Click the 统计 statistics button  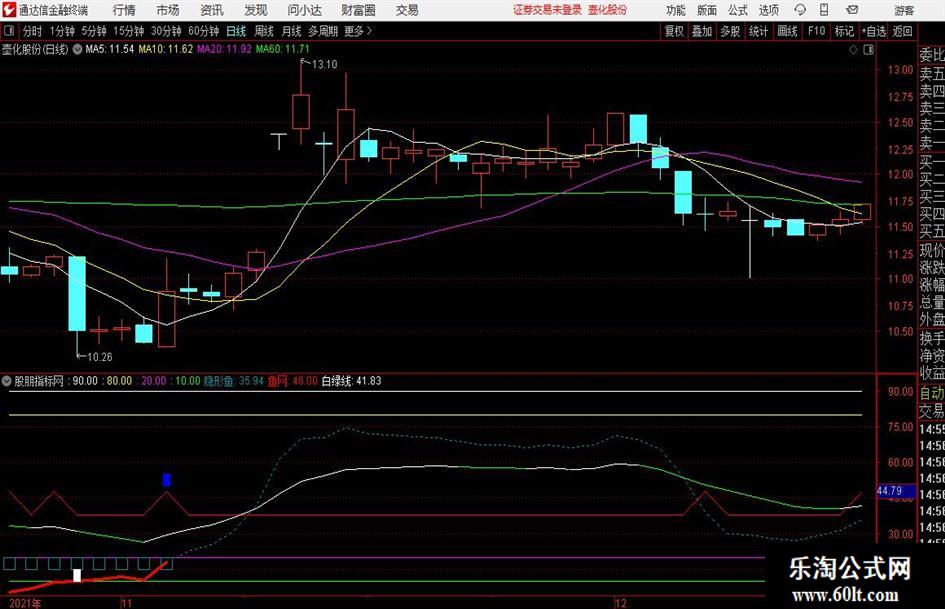(x=759, y=31)
